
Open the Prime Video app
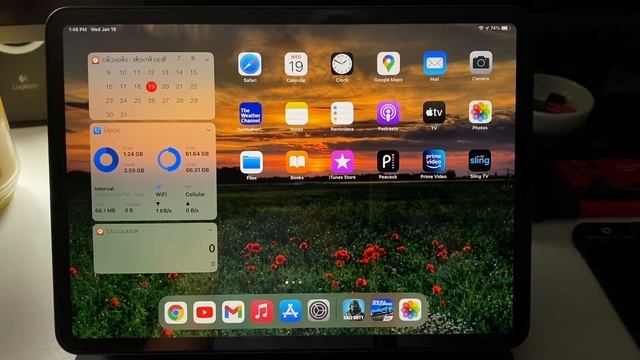(x=434, y=161)
